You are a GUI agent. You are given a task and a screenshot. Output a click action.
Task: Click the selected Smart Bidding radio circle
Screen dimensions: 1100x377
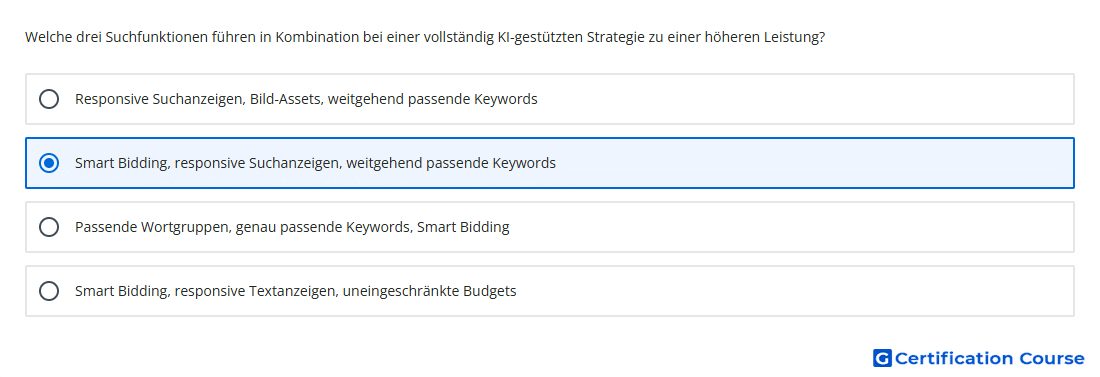point(49,163)
